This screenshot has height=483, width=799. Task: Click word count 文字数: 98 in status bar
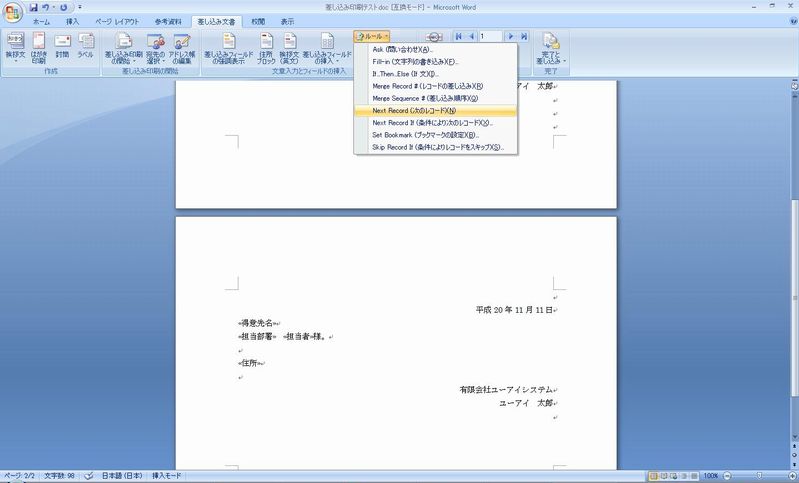pos(59,475)
